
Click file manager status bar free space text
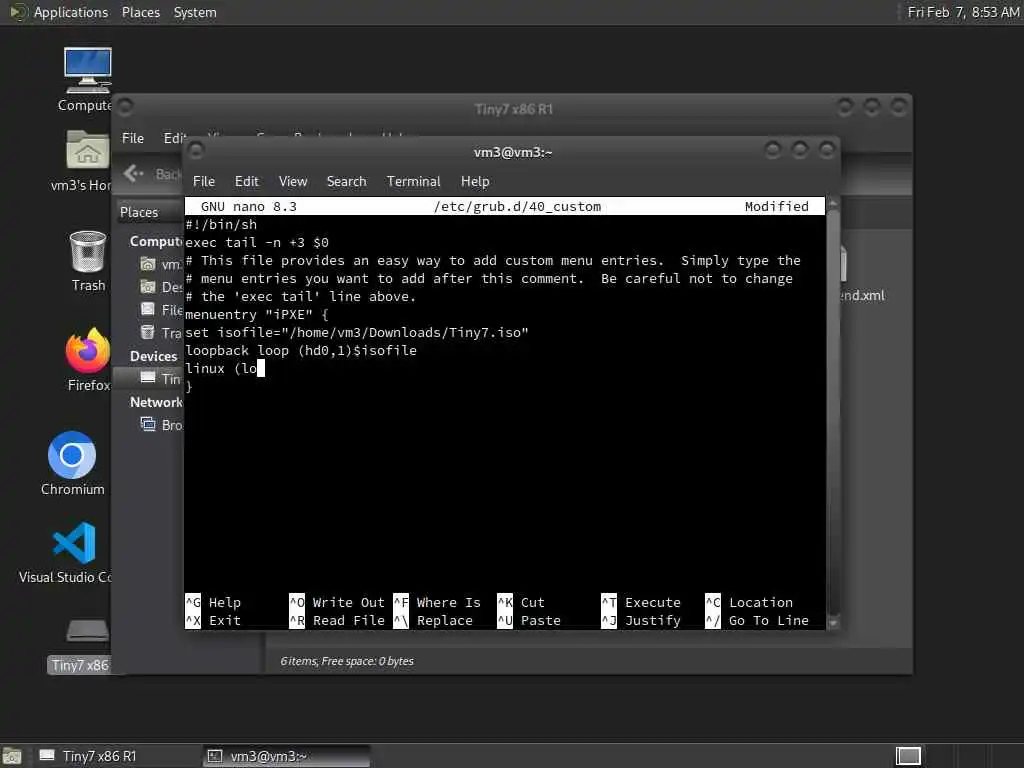pyautogui.click(x=347, y=661)
